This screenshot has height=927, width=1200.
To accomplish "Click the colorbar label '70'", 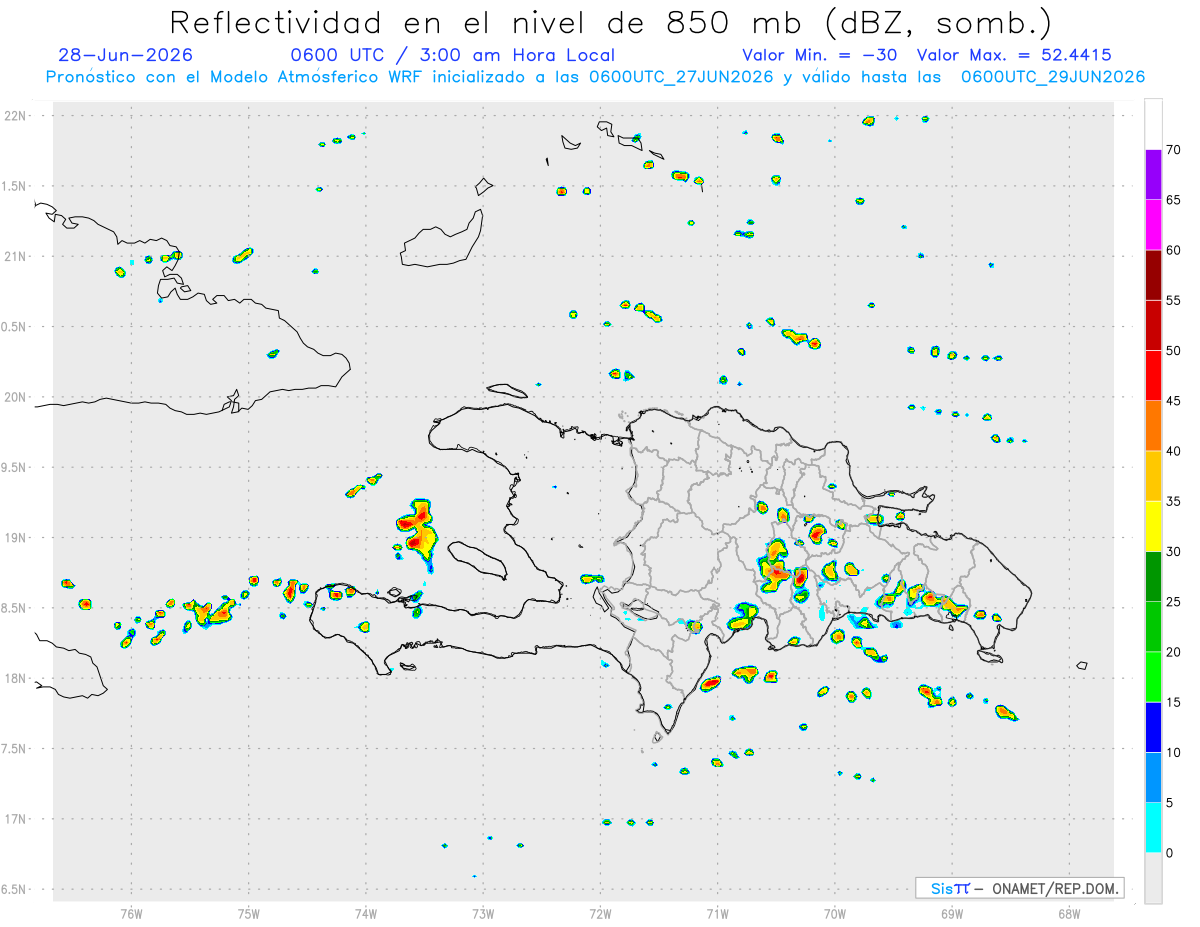I will (1175, 150).
